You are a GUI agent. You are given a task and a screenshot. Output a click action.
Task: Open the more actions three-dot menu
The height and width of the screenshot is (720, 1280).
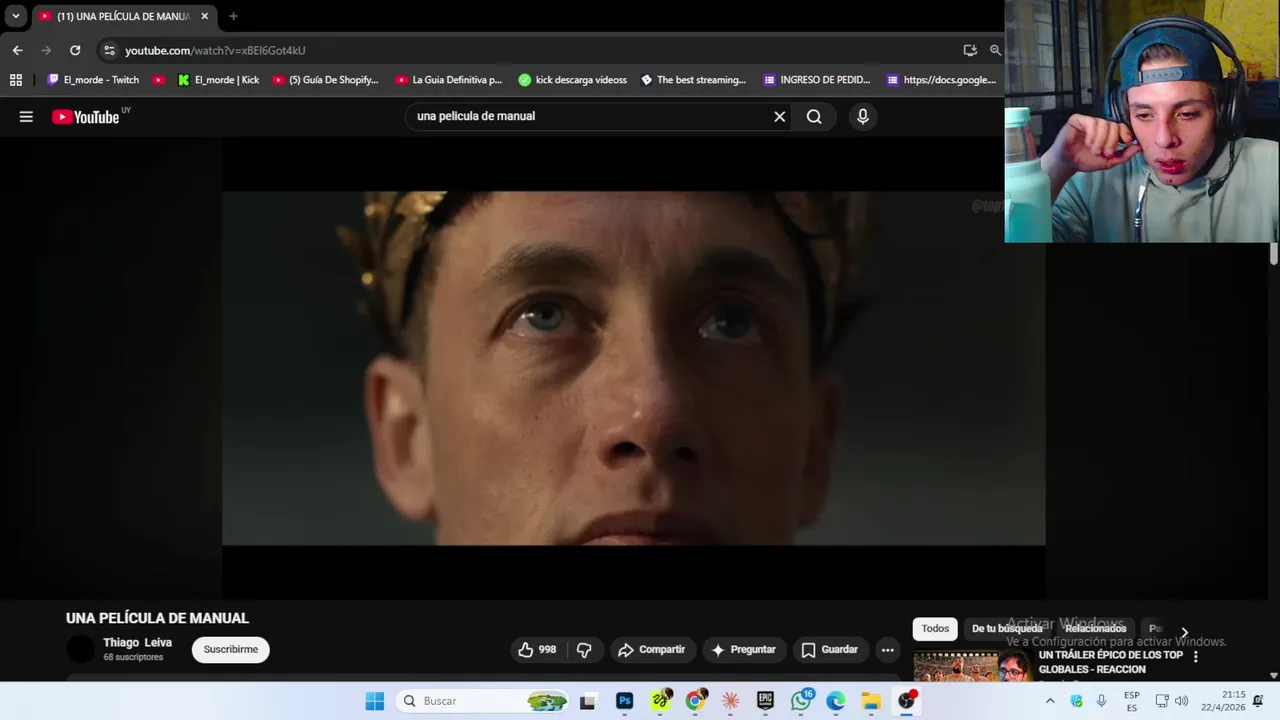tap(887, 650)
